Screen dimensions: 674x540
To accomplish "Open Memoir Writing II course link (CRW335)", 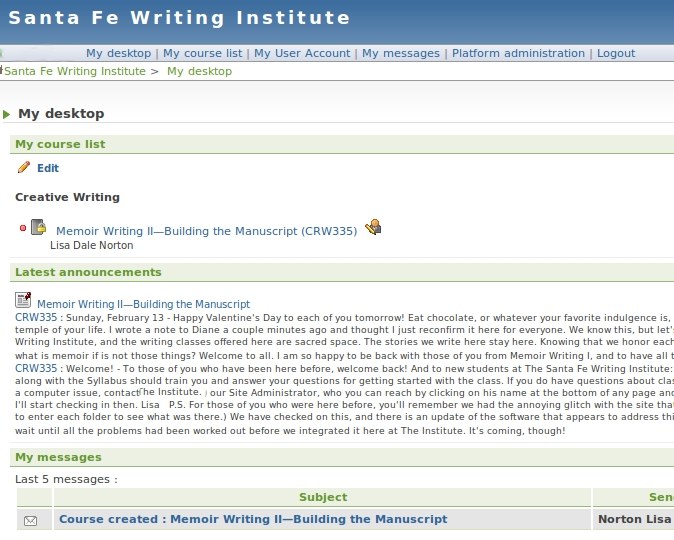I will coord(206,230).
